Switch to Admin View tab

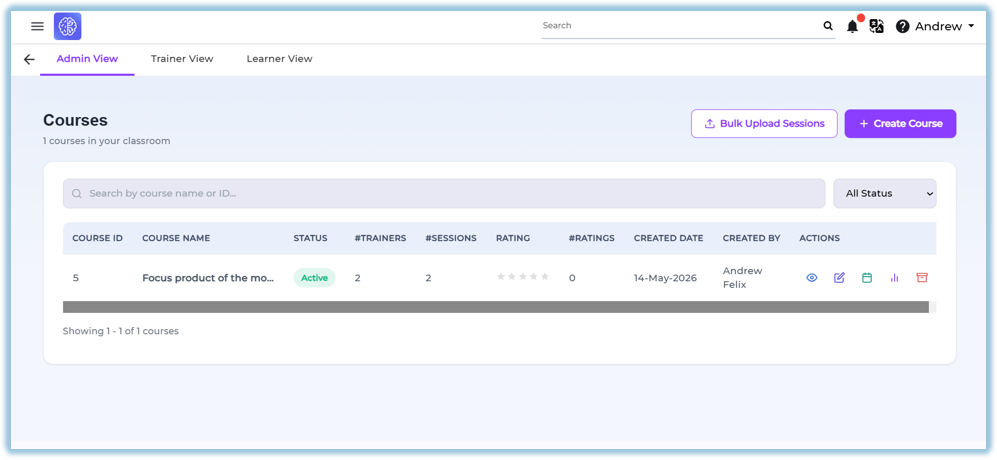[x=87, y=59]
